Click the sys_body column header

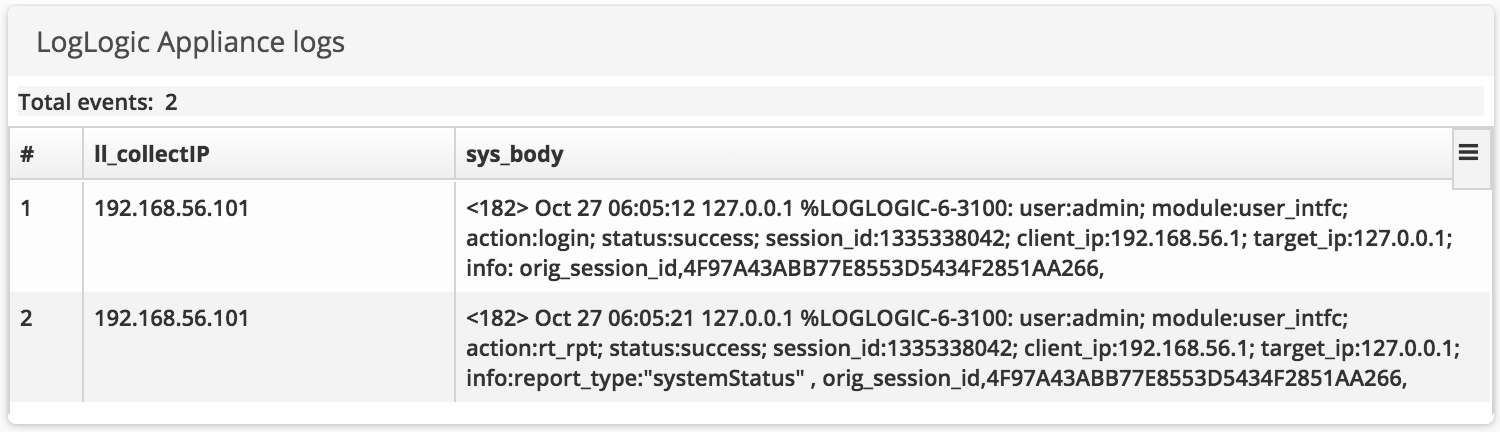515,155
